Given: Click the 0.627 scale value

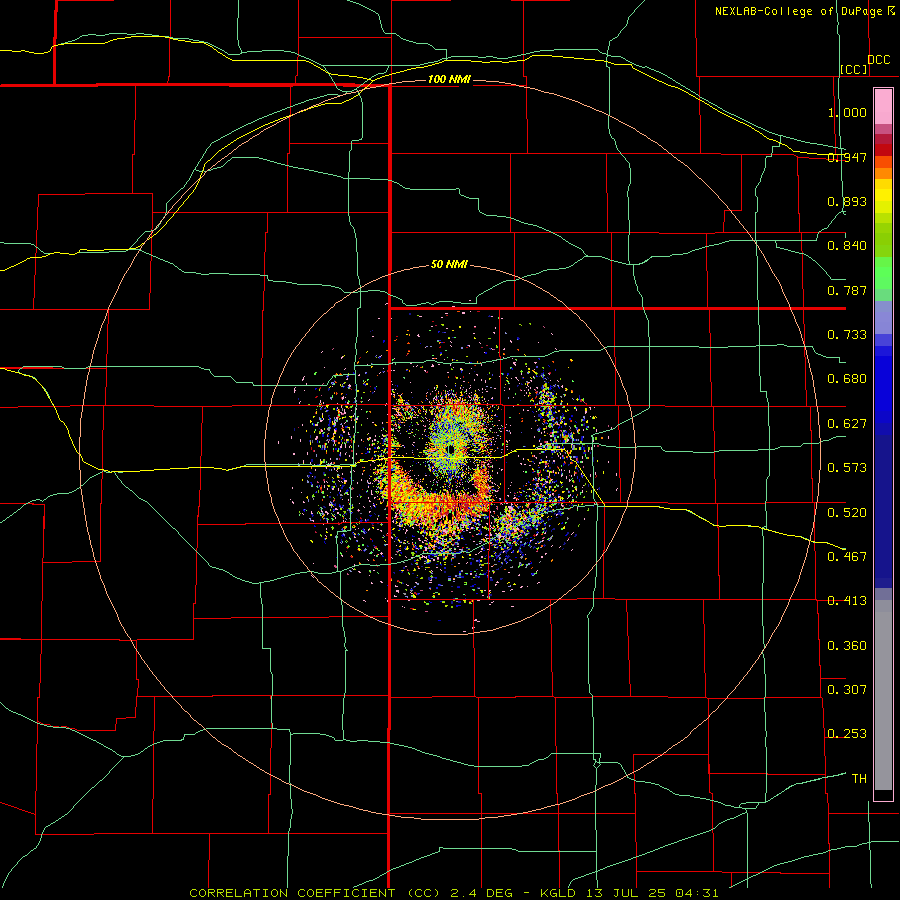Looking at the screenshot, I should 847,424.
